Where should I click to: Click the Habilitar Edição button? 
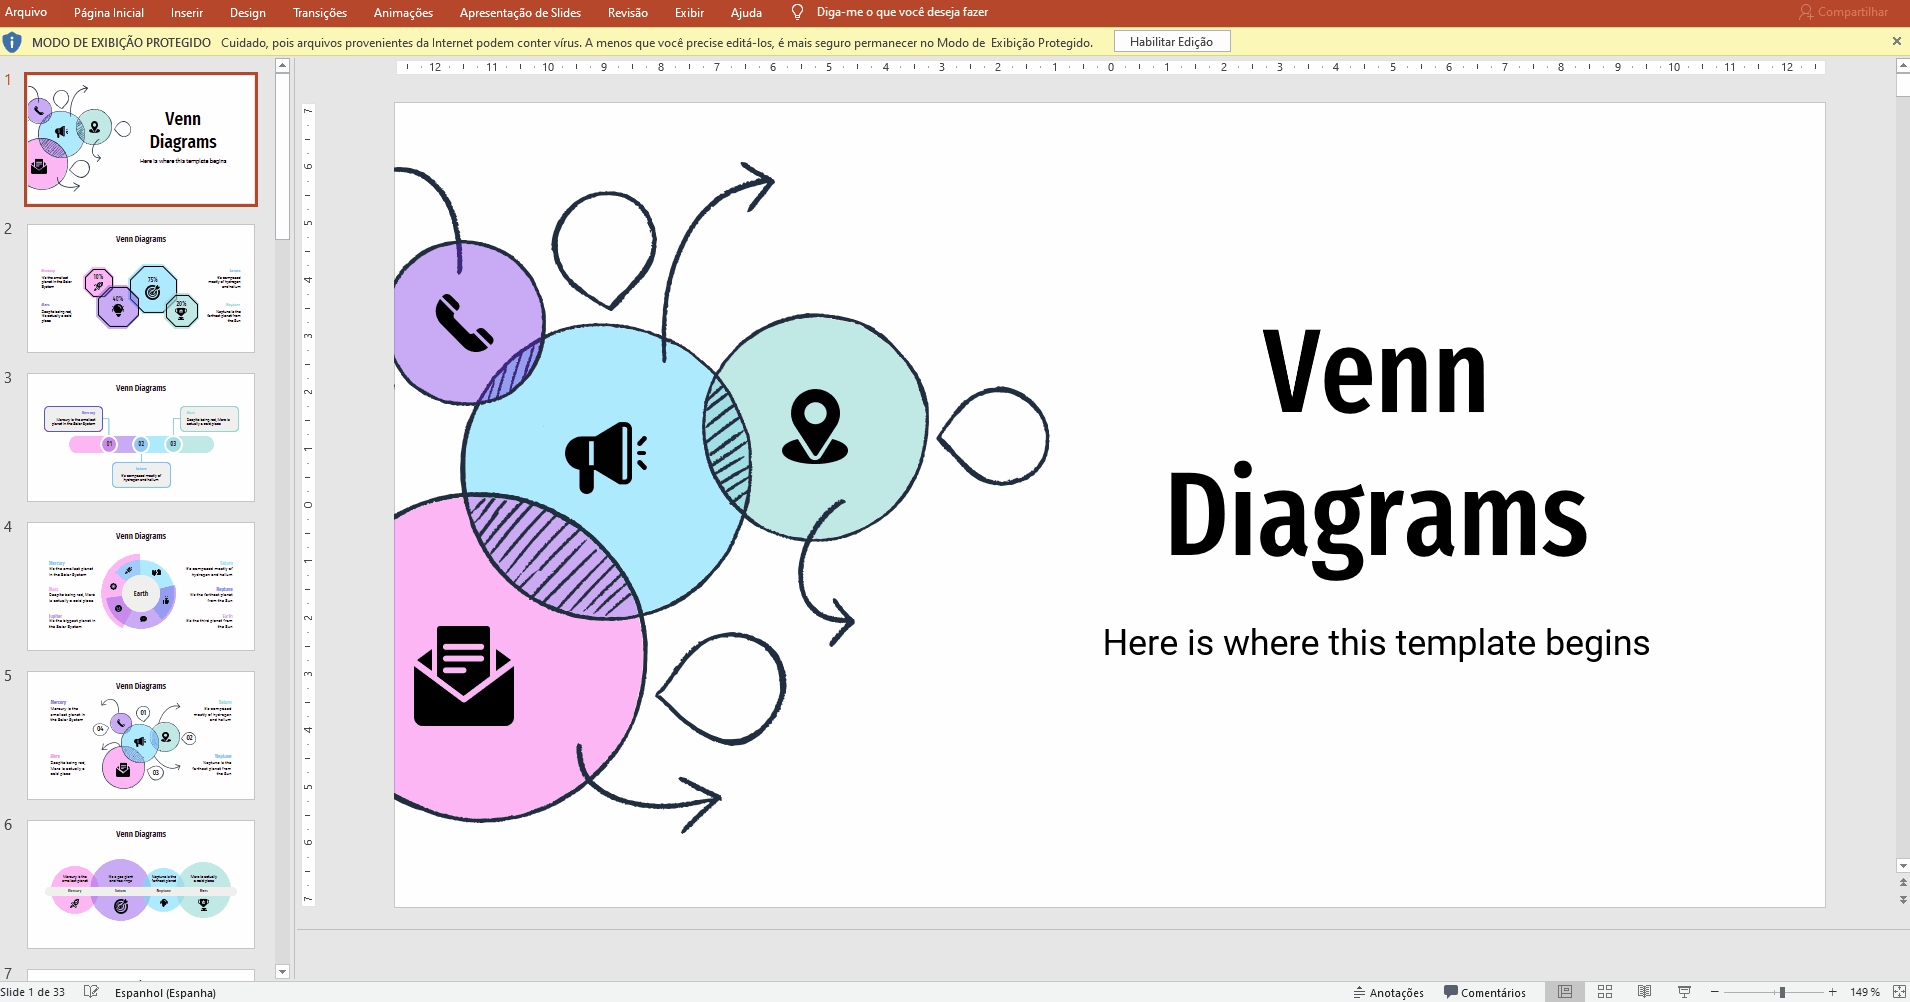click(x=1171, y=42)
